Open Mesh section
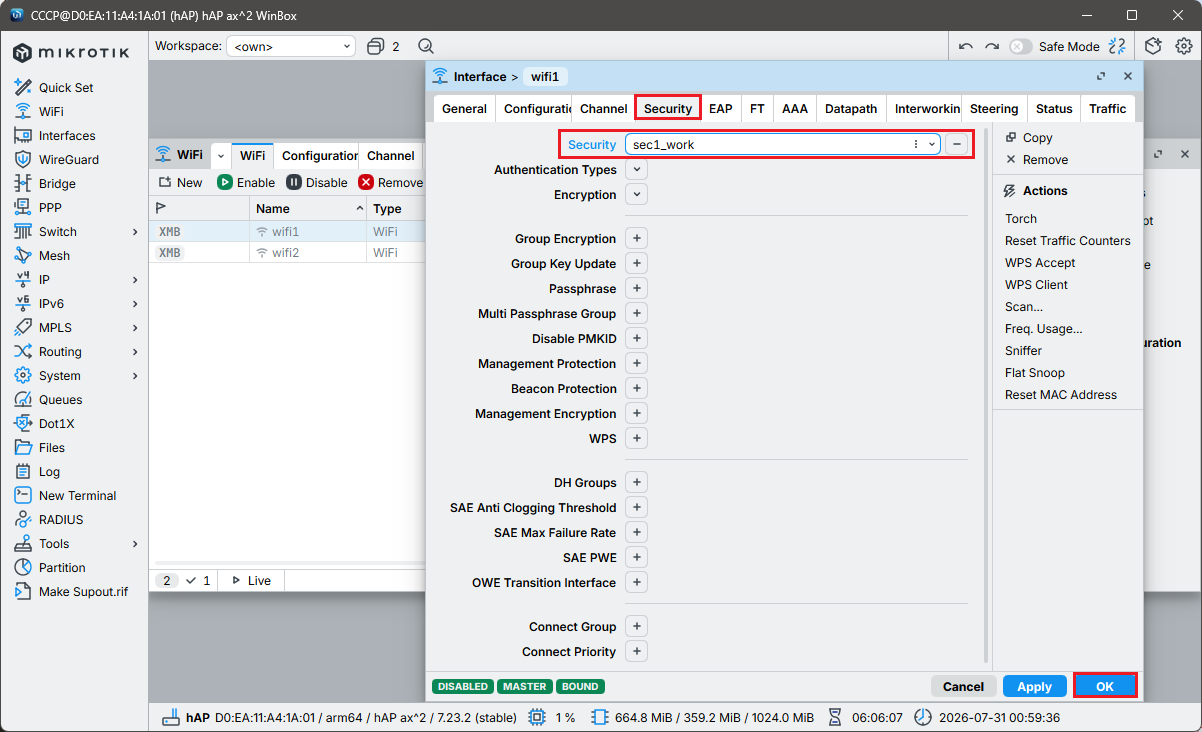Image resolution: width=1202 pixels, height=732 pixels. click(54, 255)
